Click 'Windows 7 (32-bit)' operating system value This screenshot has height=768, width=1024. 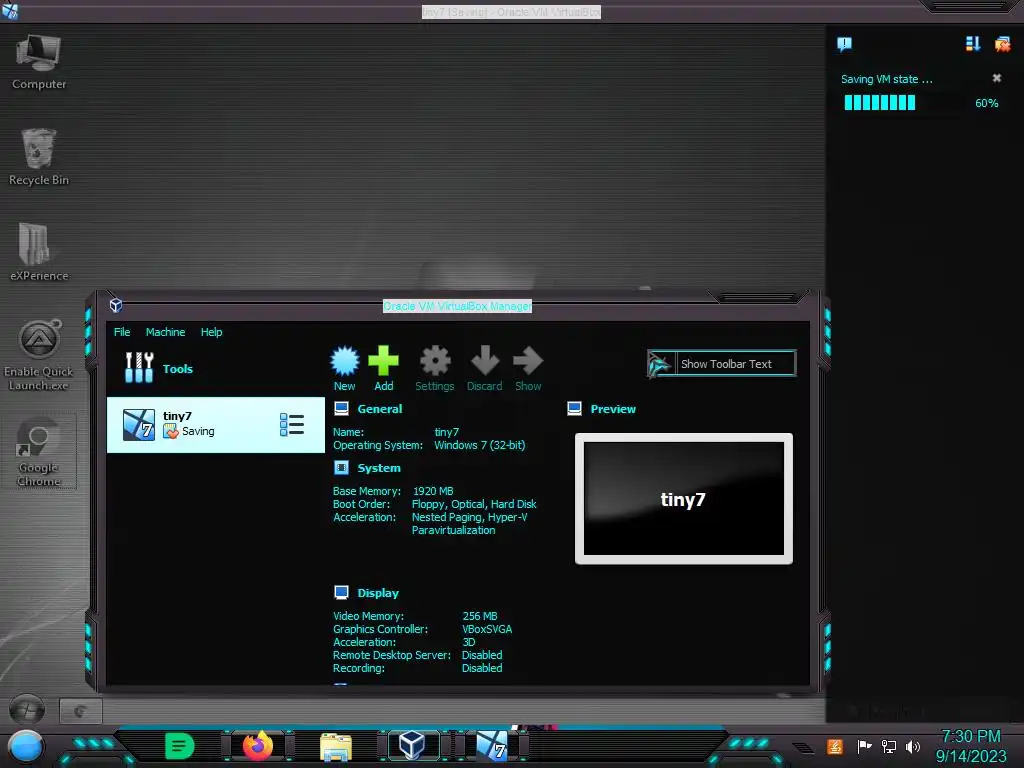(479, 445)
